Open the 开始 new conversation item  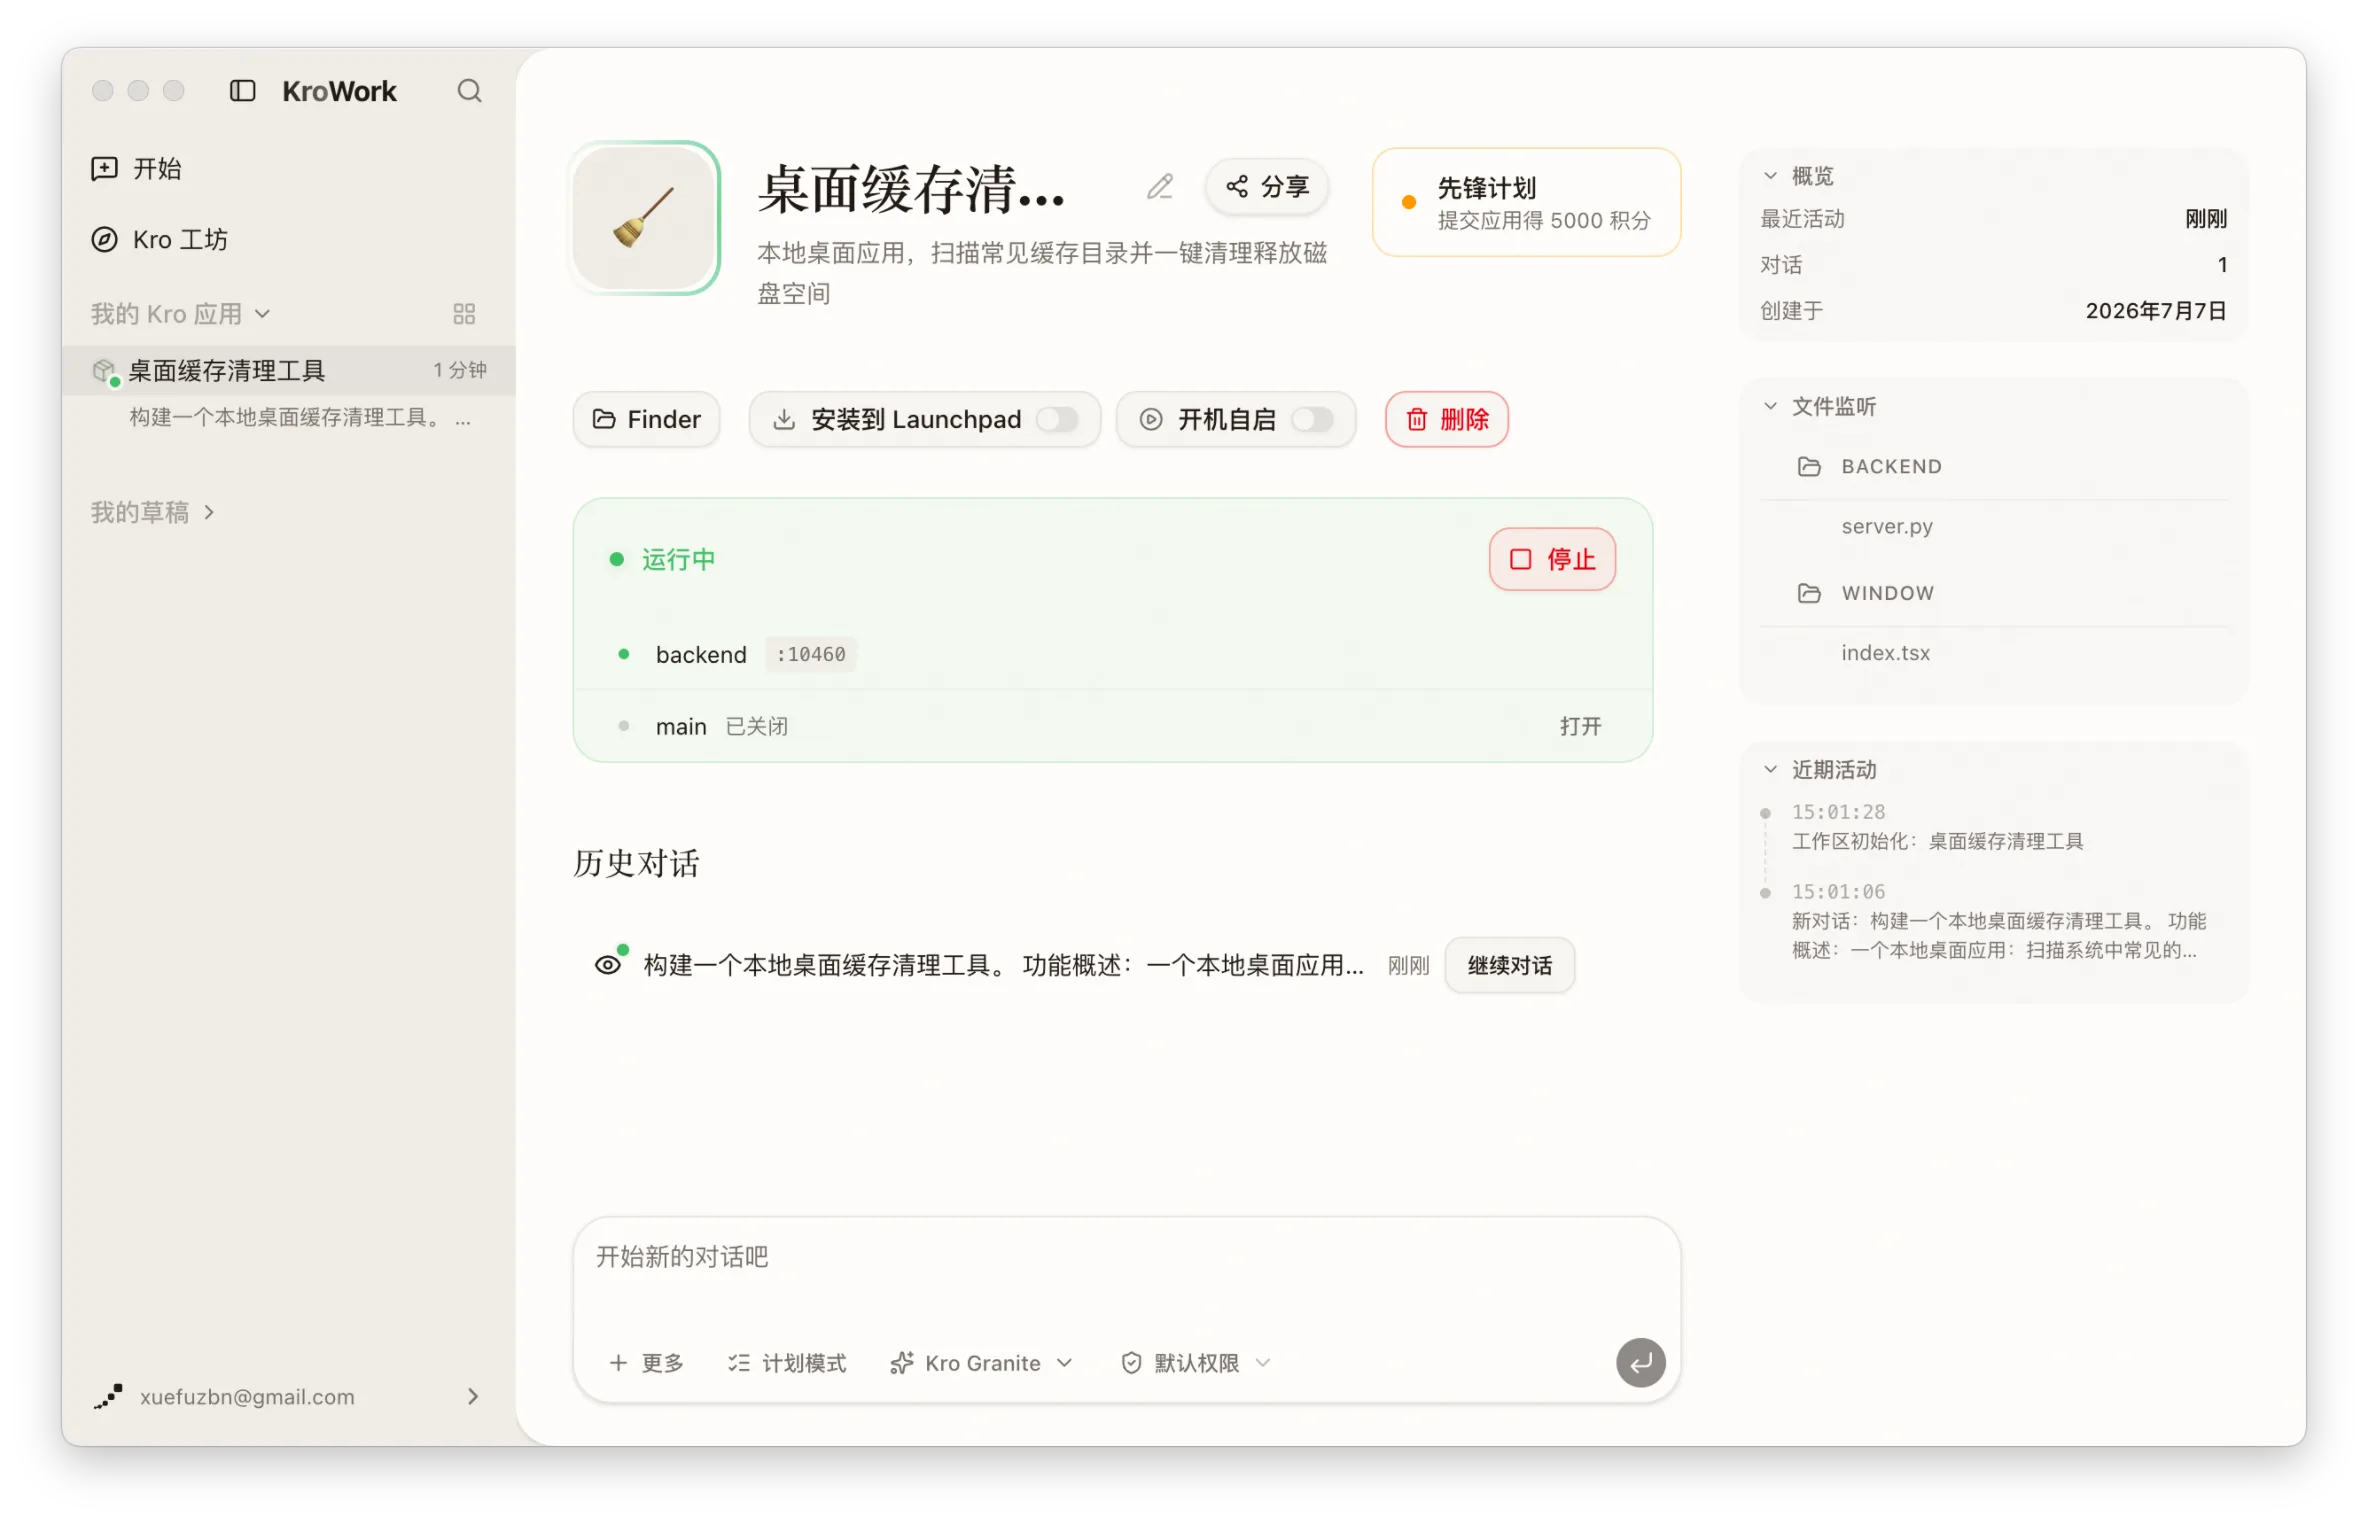coord(288,168)
